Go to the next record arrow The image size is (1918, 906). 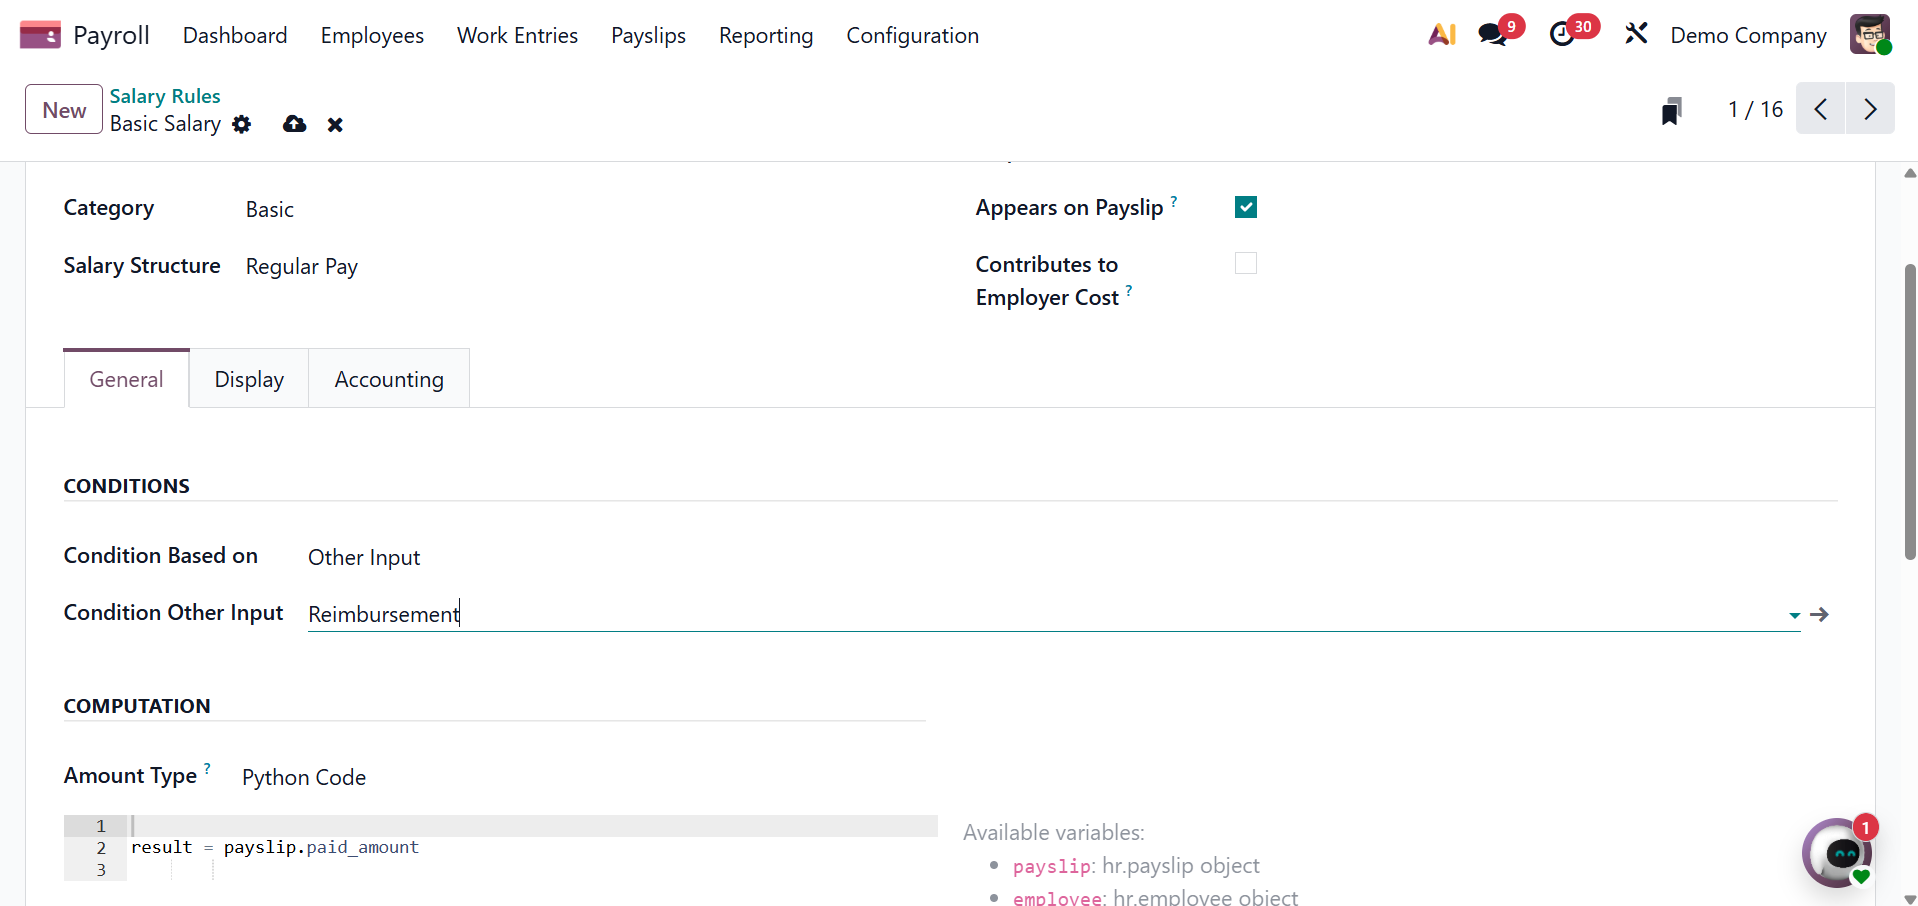[x=1870, y=109]
